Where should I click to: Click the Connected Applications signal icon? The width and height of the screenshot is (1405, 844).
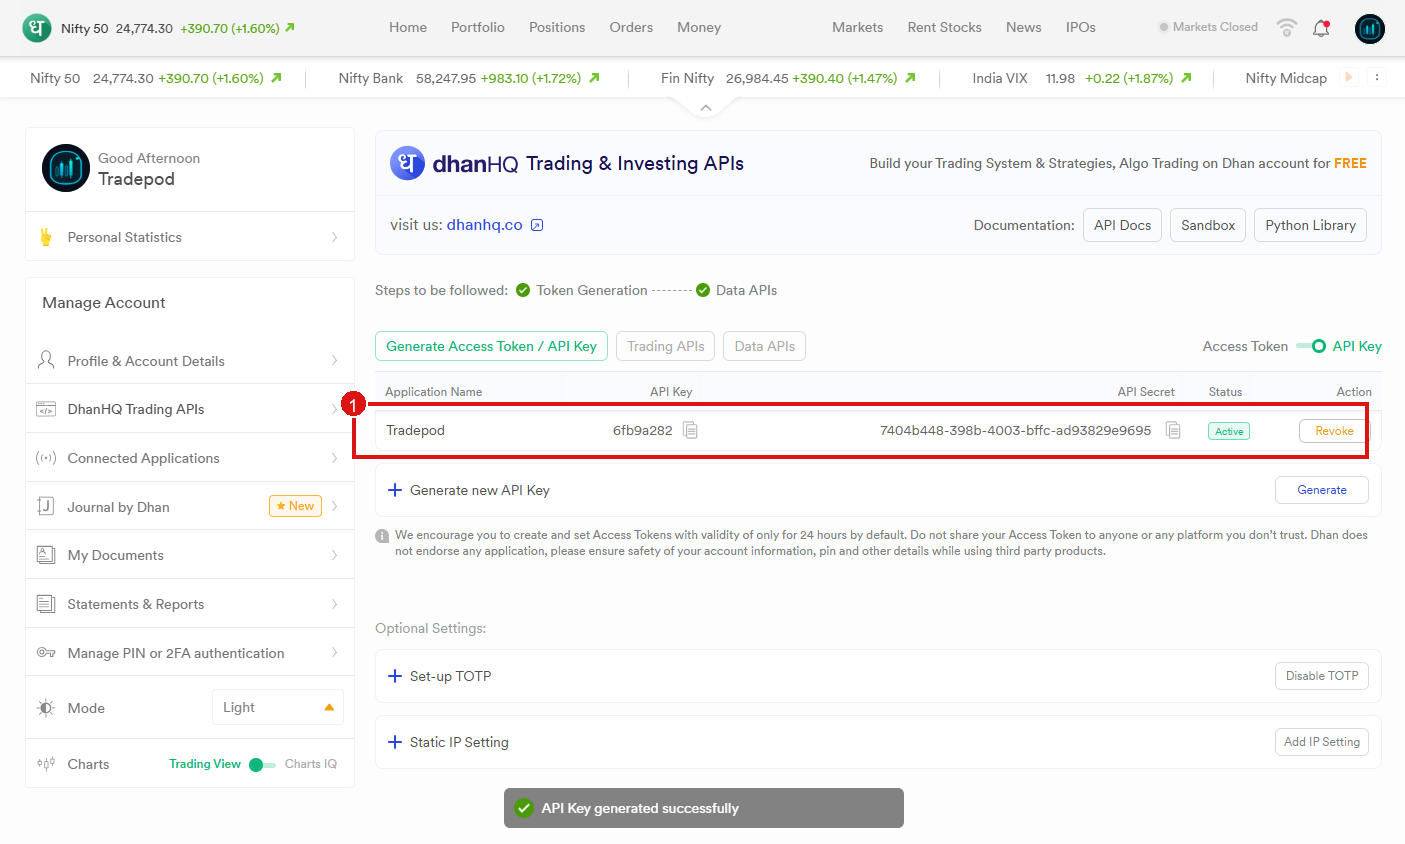coord(46,458)
